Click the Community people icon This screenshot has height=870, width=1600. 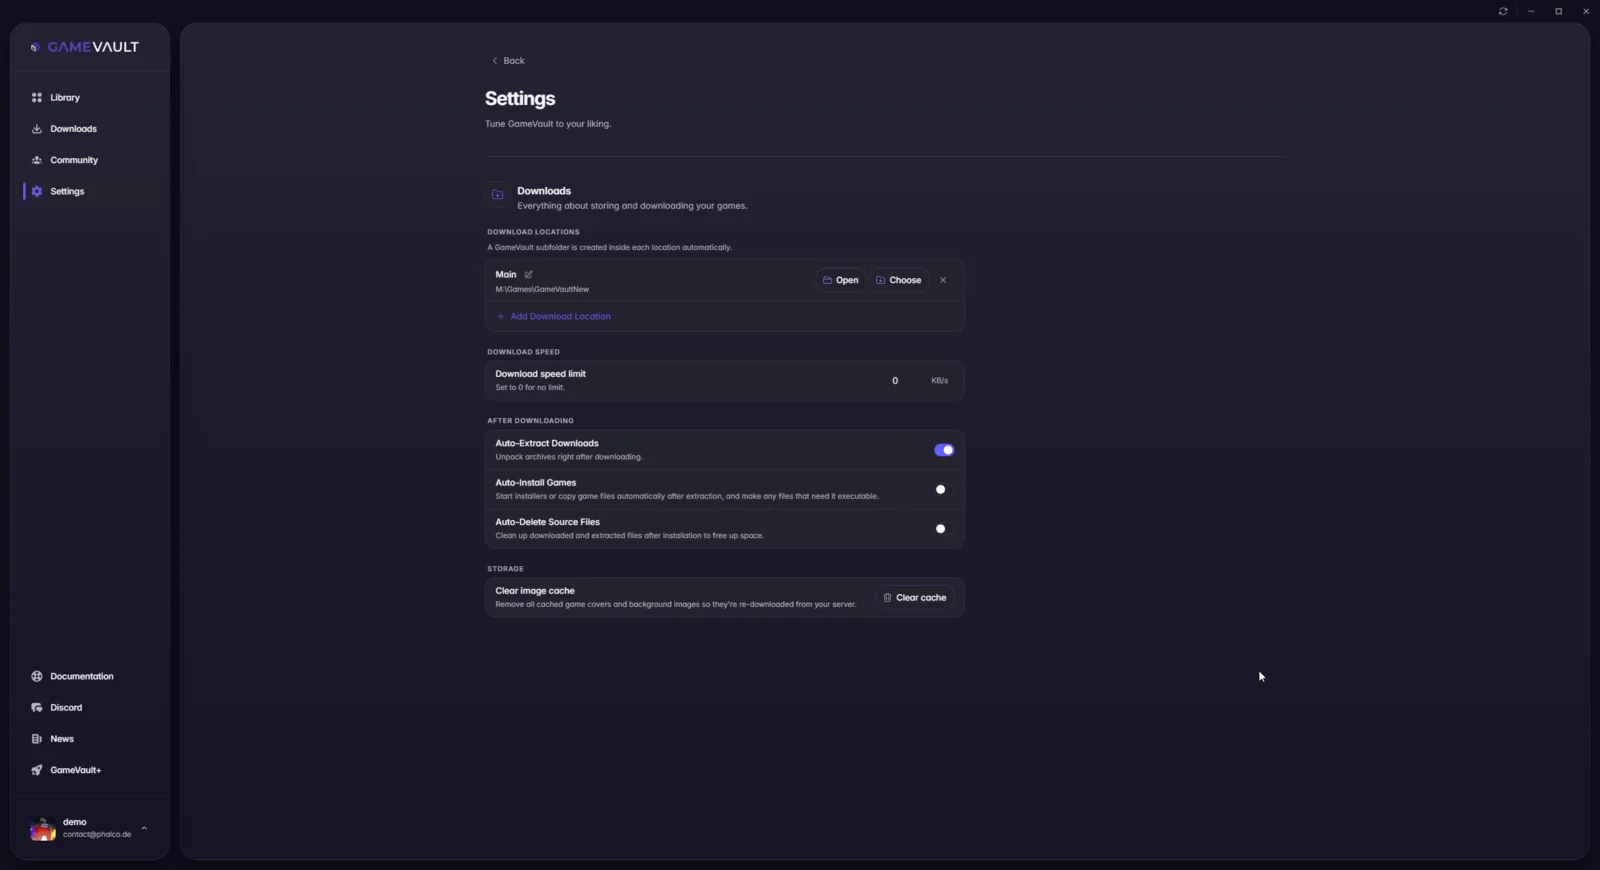tap(37, 160)
